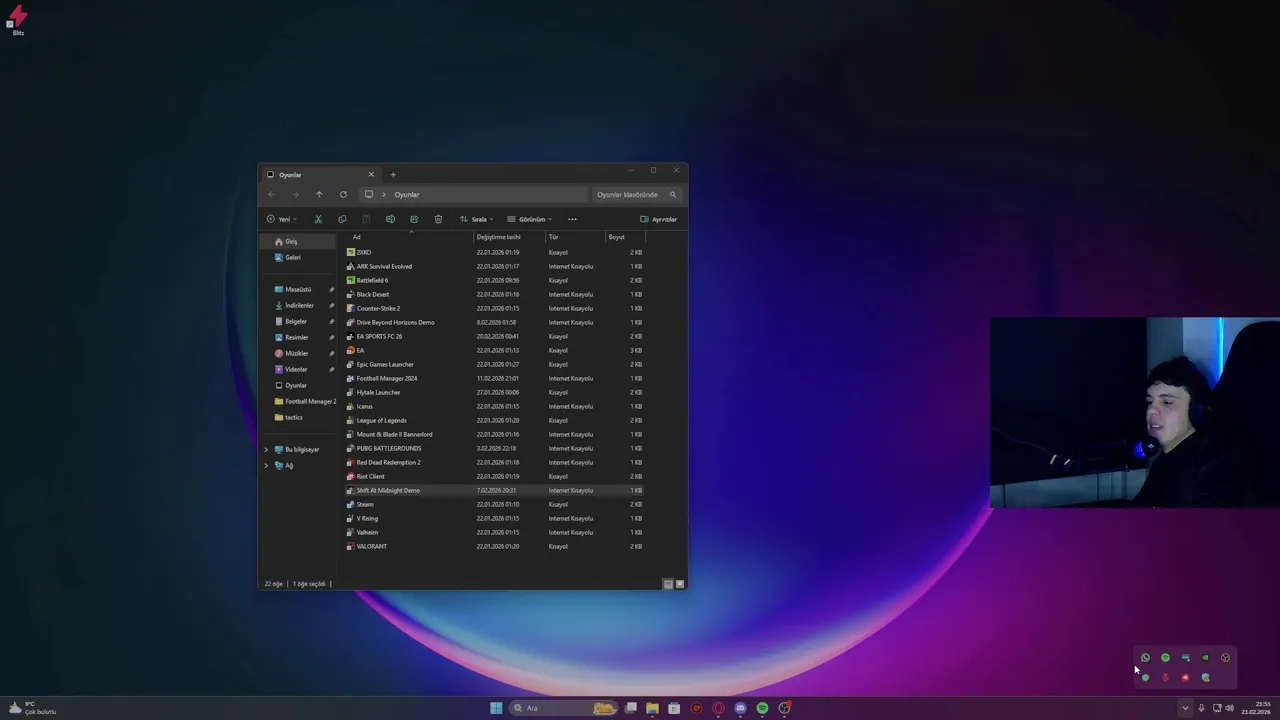Open File Explorer from the taskbar
The image size is (1280, 720).
652,708
